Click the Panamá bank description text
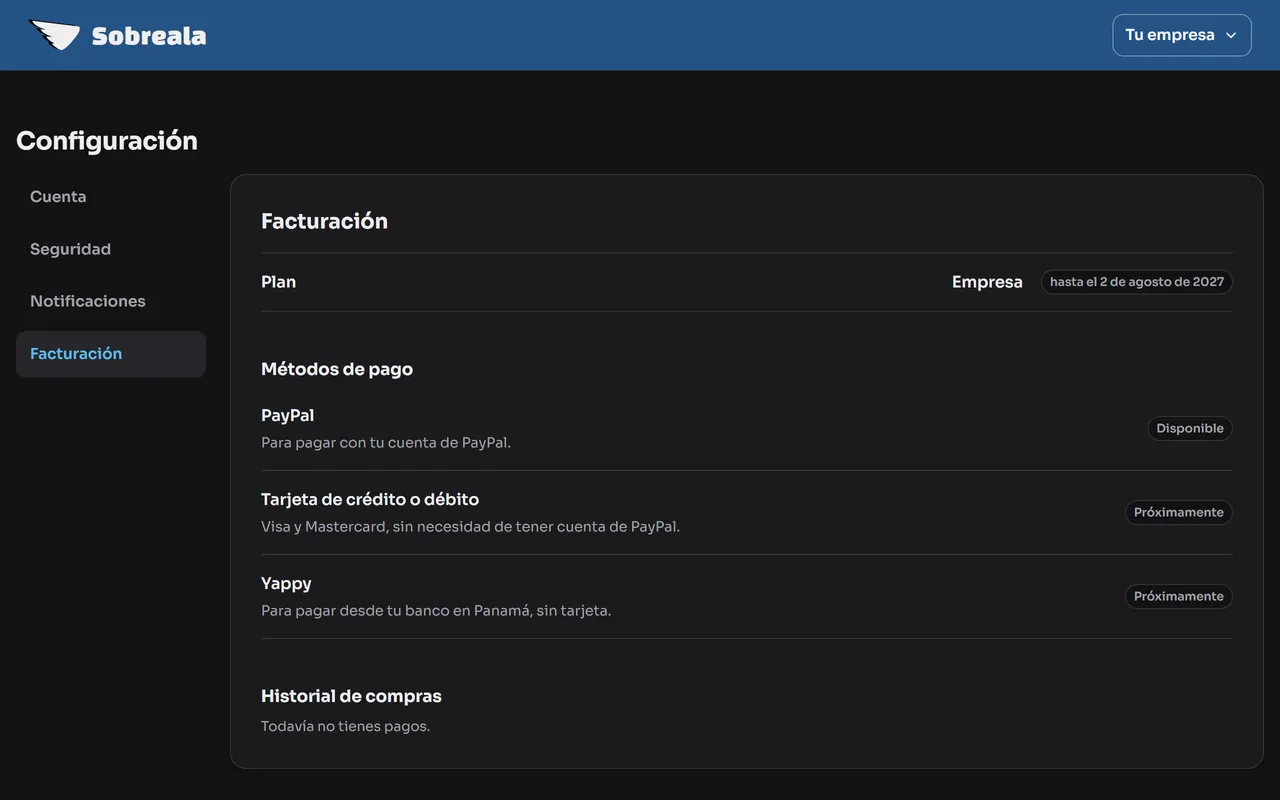Viewport: 1280px width, 800px height. (x=436, y=610)
